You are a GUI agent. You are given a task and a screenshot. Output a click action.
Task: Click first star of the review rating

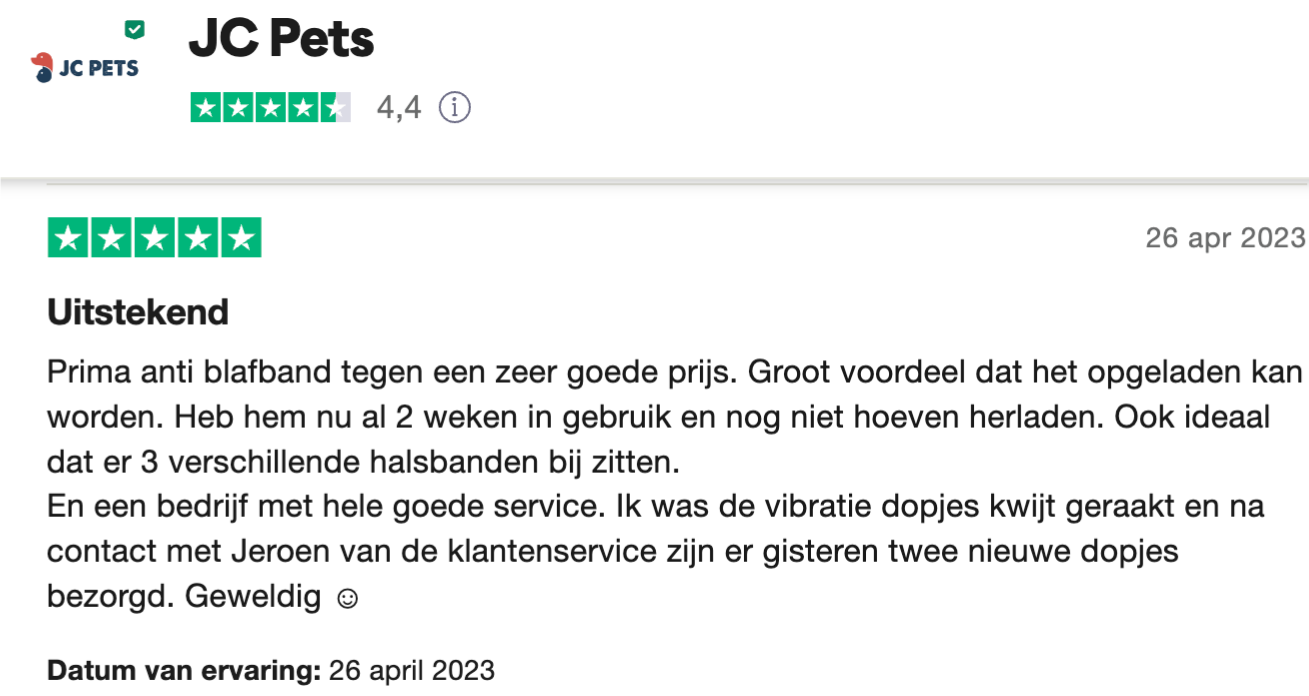pos(69,238)
